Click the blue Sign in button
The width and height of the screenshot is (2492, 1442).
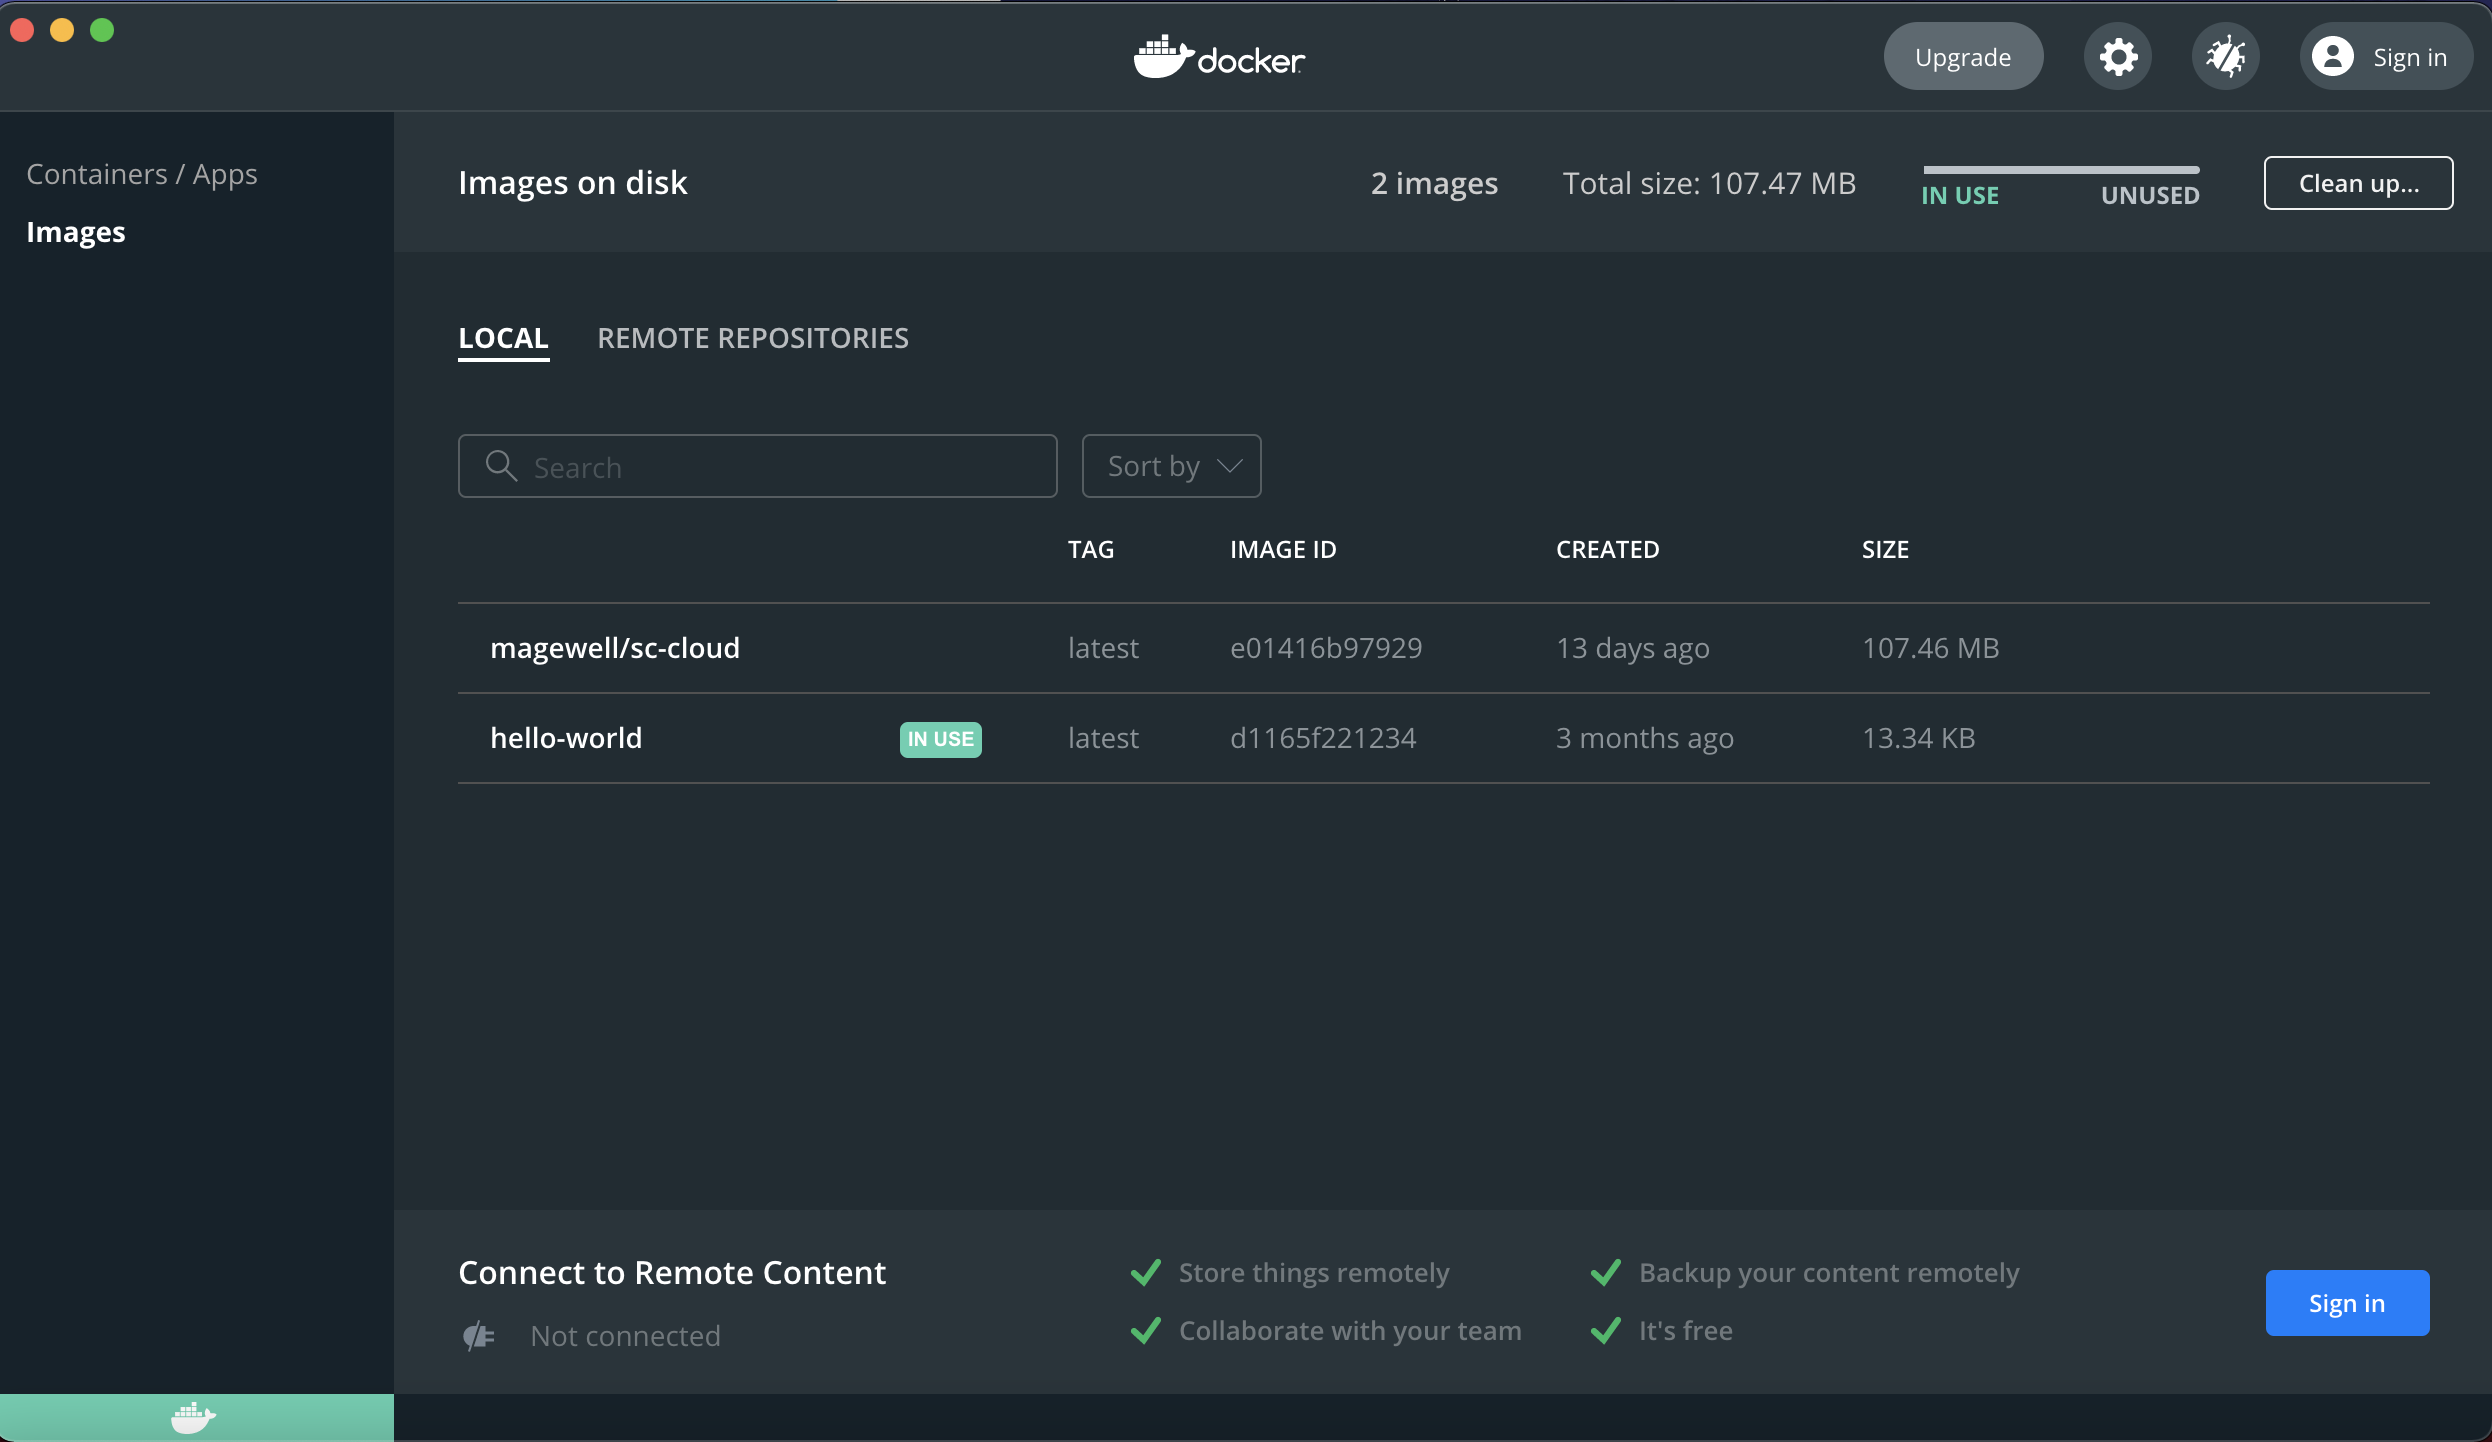click(2346, 1303)
